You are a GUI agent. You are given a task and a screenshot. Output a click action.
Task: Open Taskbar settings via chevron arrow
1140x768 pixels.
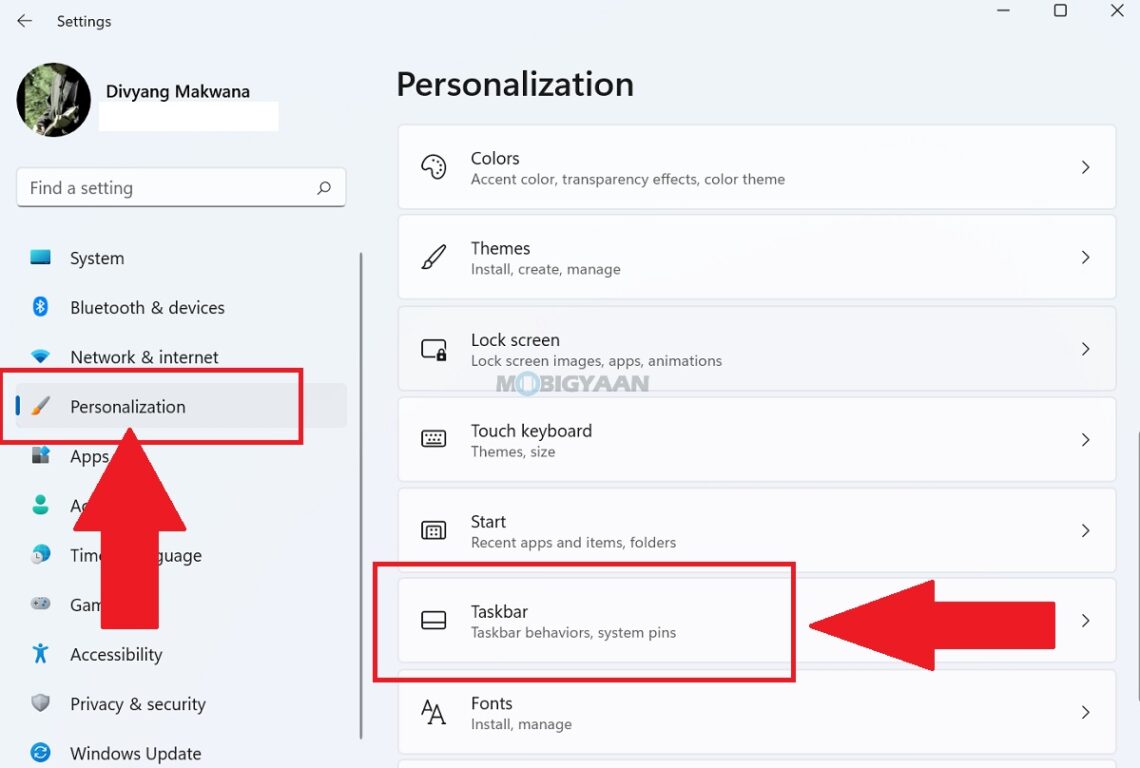(1086, 621)
